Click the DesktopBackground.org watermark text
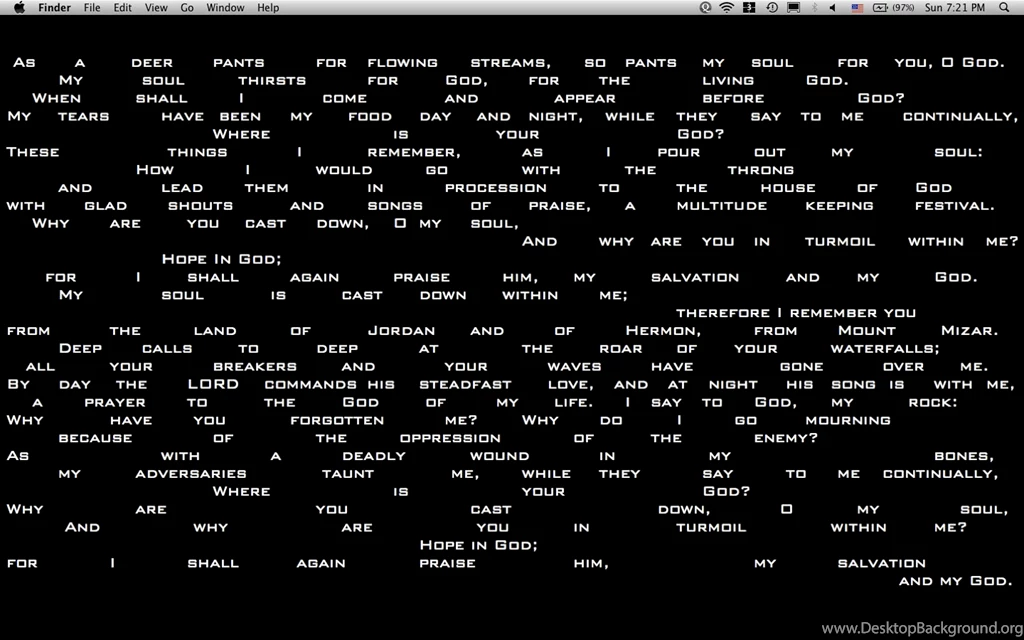This screenshot has height=640, width=1024. click(x=919, y=628)
